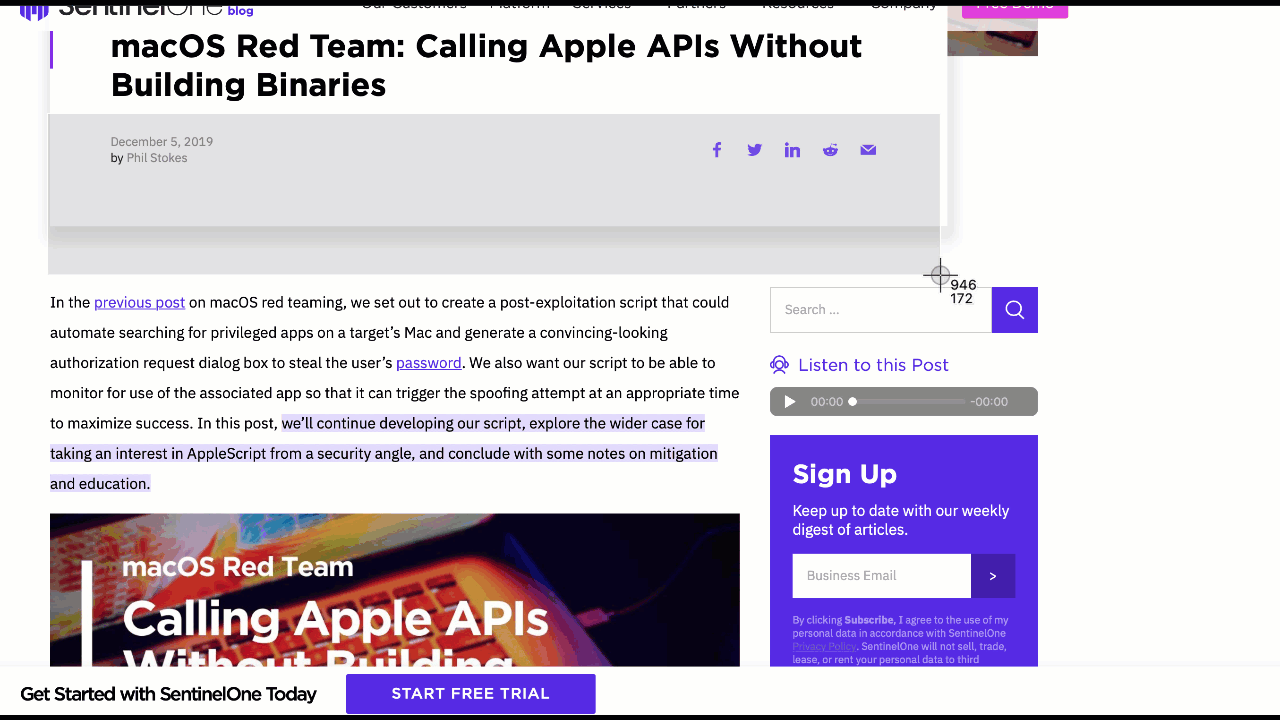Open the 'previous post' link
The image size is (1280, 720).
coord(139,303)
